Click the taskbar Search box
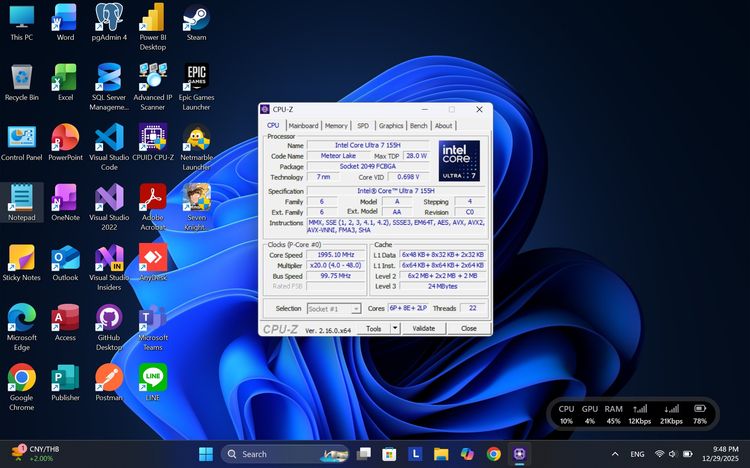The width and height of the screenshot is (750, 468). tap(286, 454)
